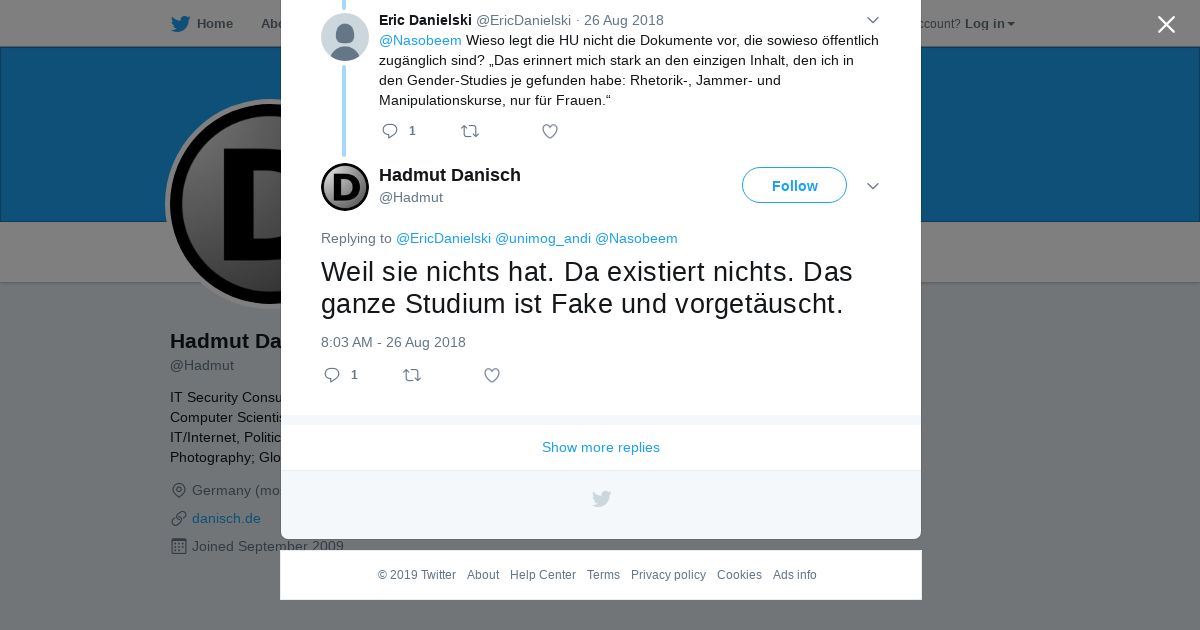Open the Help Center footer link
Image resolution: width=1200 pixels, height=630 pixels.
tap(543, 575)
